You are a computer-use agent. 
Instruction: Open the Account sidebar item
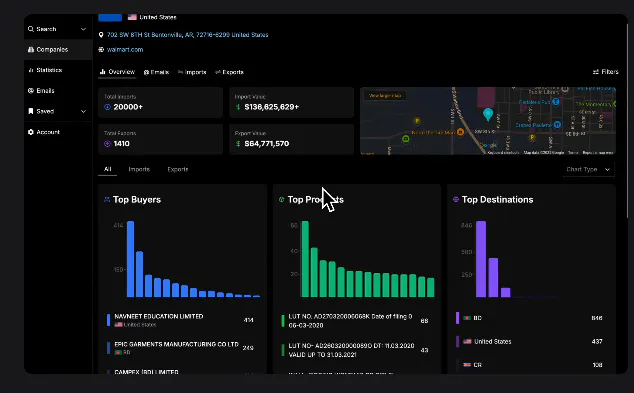tap(58, 132)
